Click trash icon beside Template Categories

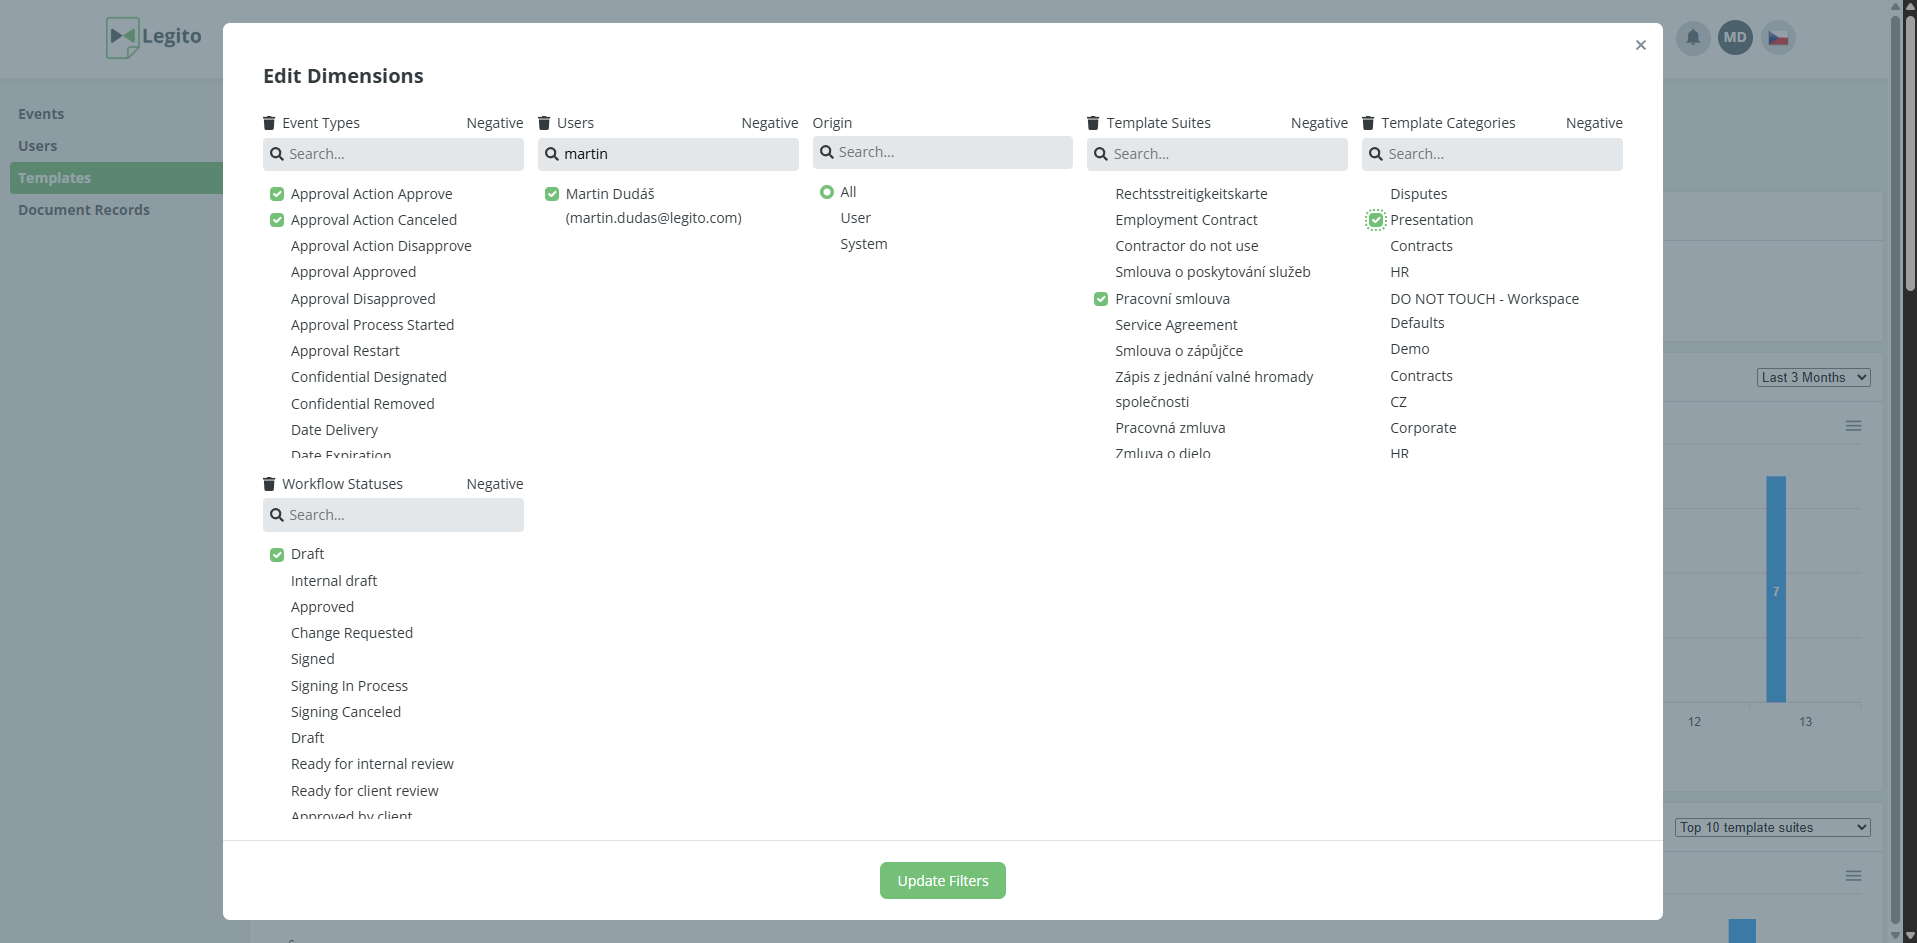coord(1368,123)
